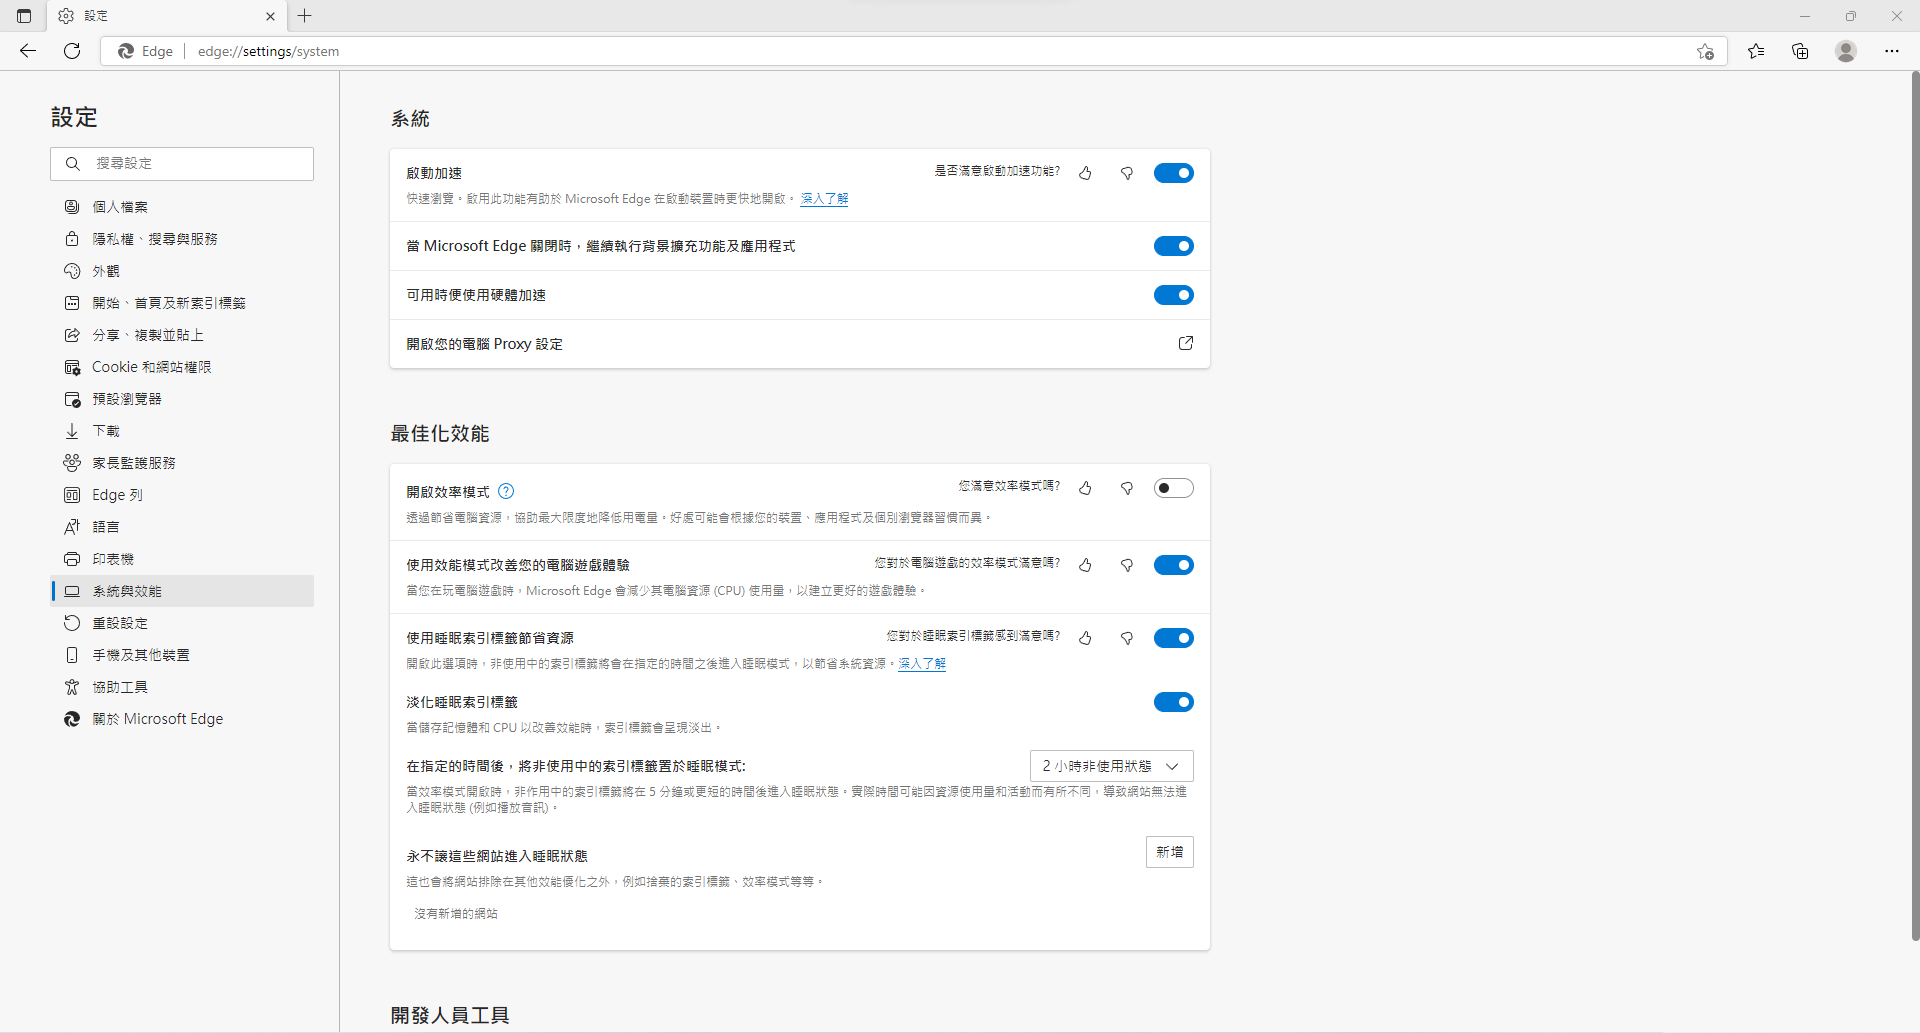Image resolution: width=1920 pixels, height=1033 pixels.
Task: Toggle 使用睡眠索引標籤節省資源 switch
Action: pos(1174,638)
